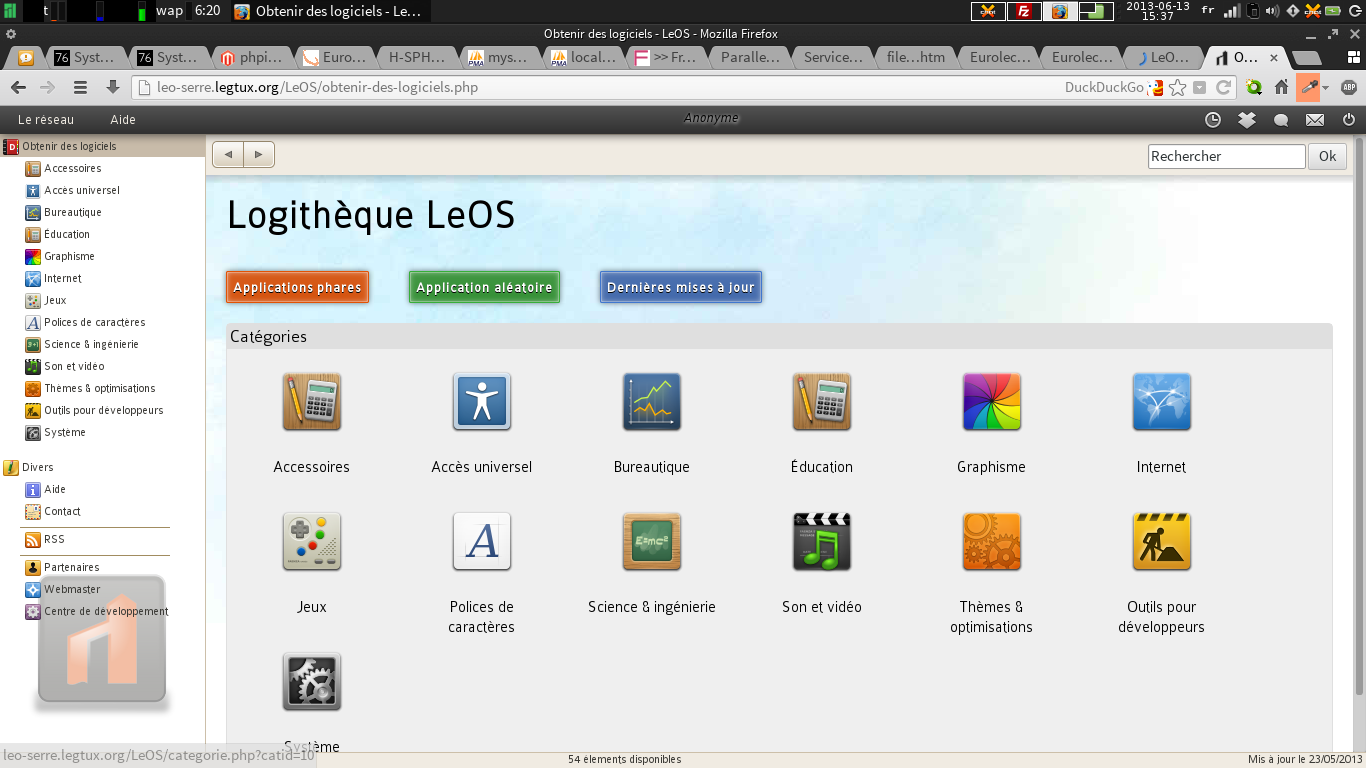This screenshot has height=768, width=1366.
Task: Click the green Q extension icon in toolbar
Action: click(x=1254, y=87)
